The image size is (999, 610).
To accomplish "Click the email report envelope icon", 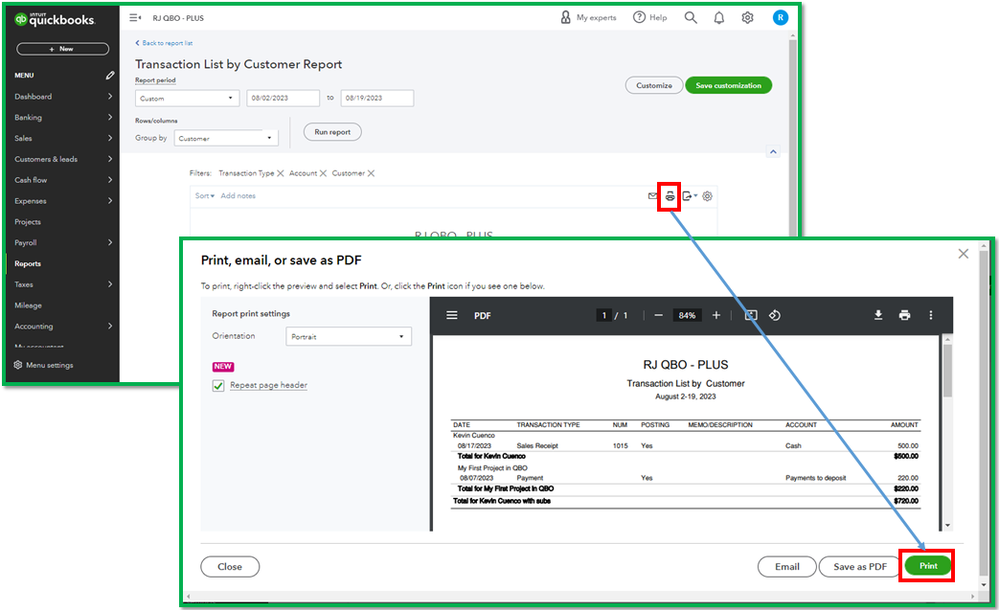I will (x=652, y=196).
